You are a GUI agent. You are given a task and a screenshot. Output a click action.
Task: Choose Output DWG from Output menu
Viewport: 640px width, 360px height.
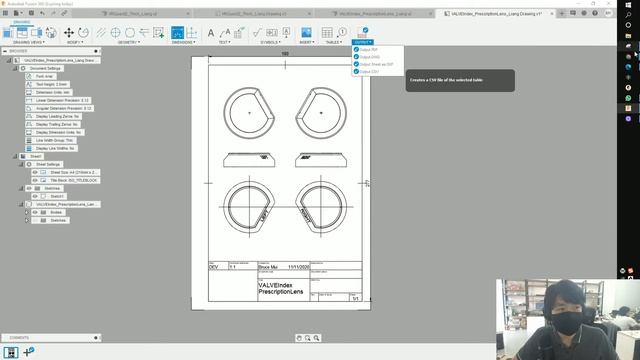[x=378, y=57]
